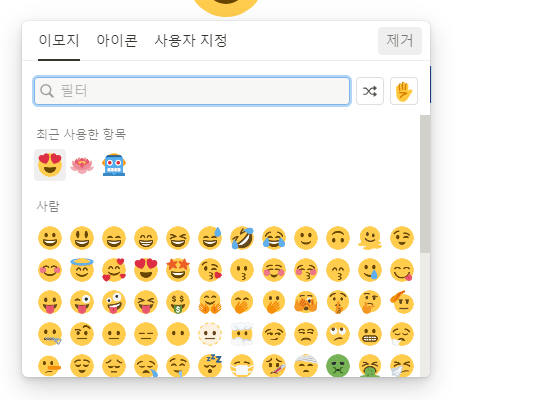
Task: Select the winking face emoji
Action: [x=402, y=238]
